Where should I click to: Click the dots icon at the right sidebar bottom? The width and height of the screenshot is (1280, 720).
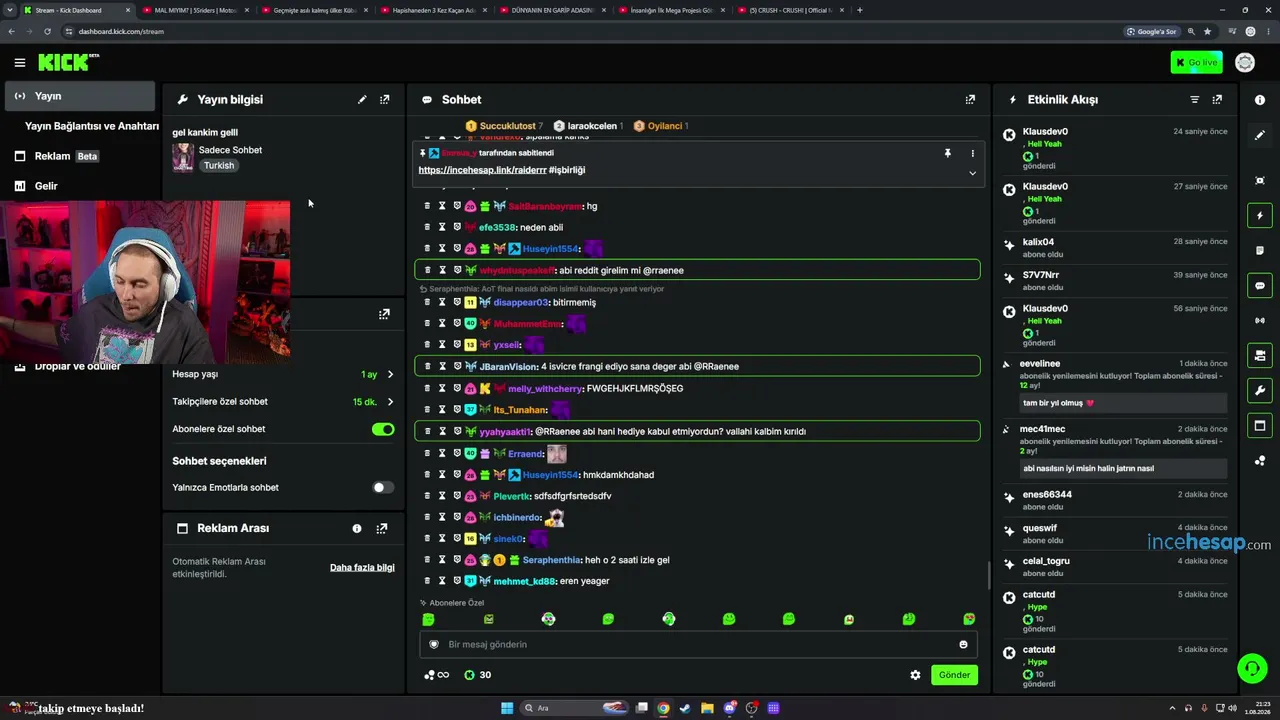point(1260,461)
